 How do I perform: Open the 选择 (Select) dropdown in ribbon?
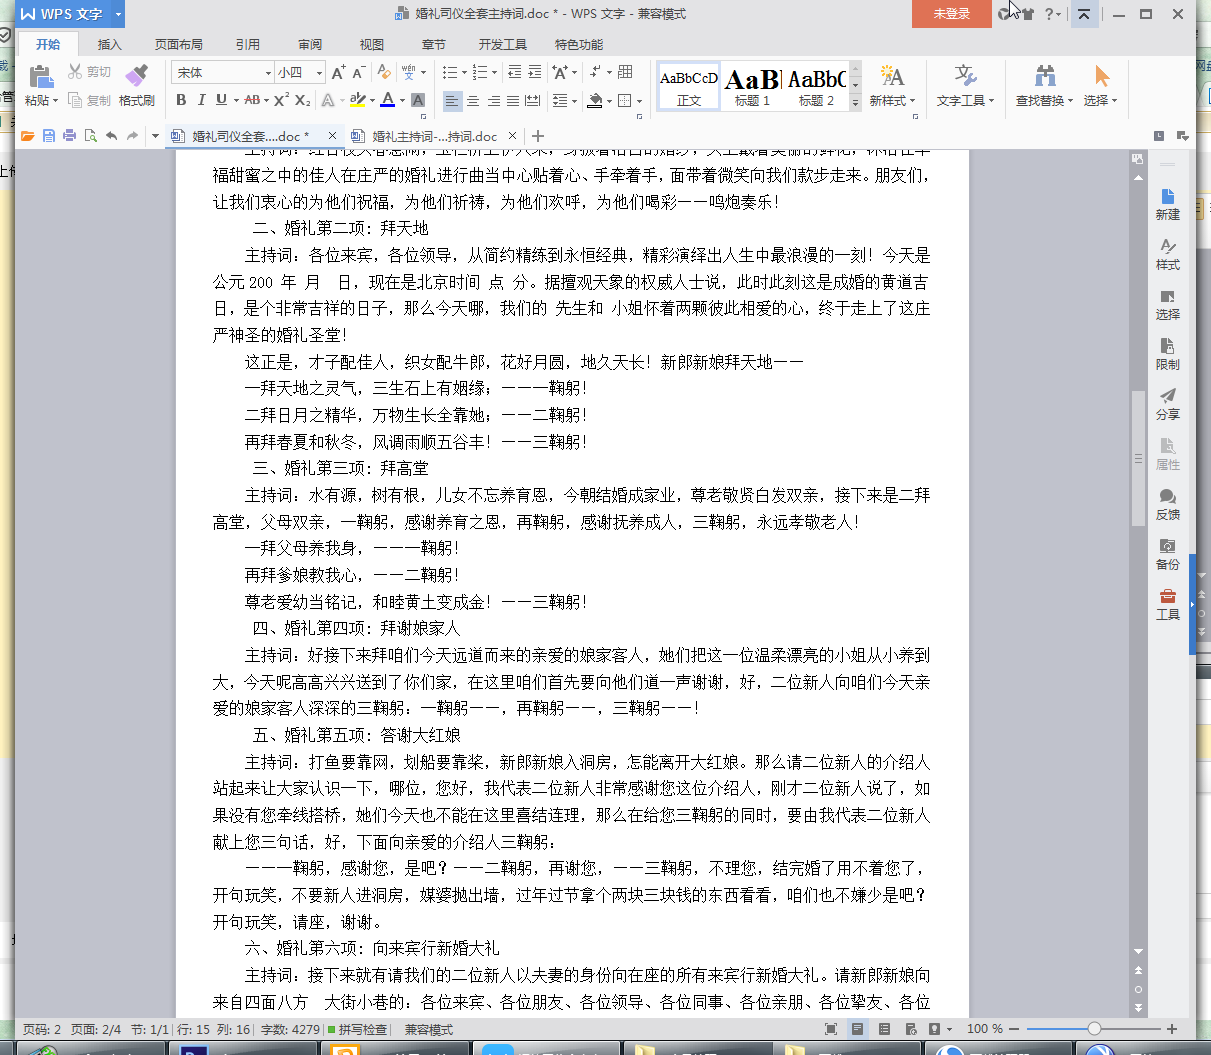pyautogui.click(x=1100, y=100)
